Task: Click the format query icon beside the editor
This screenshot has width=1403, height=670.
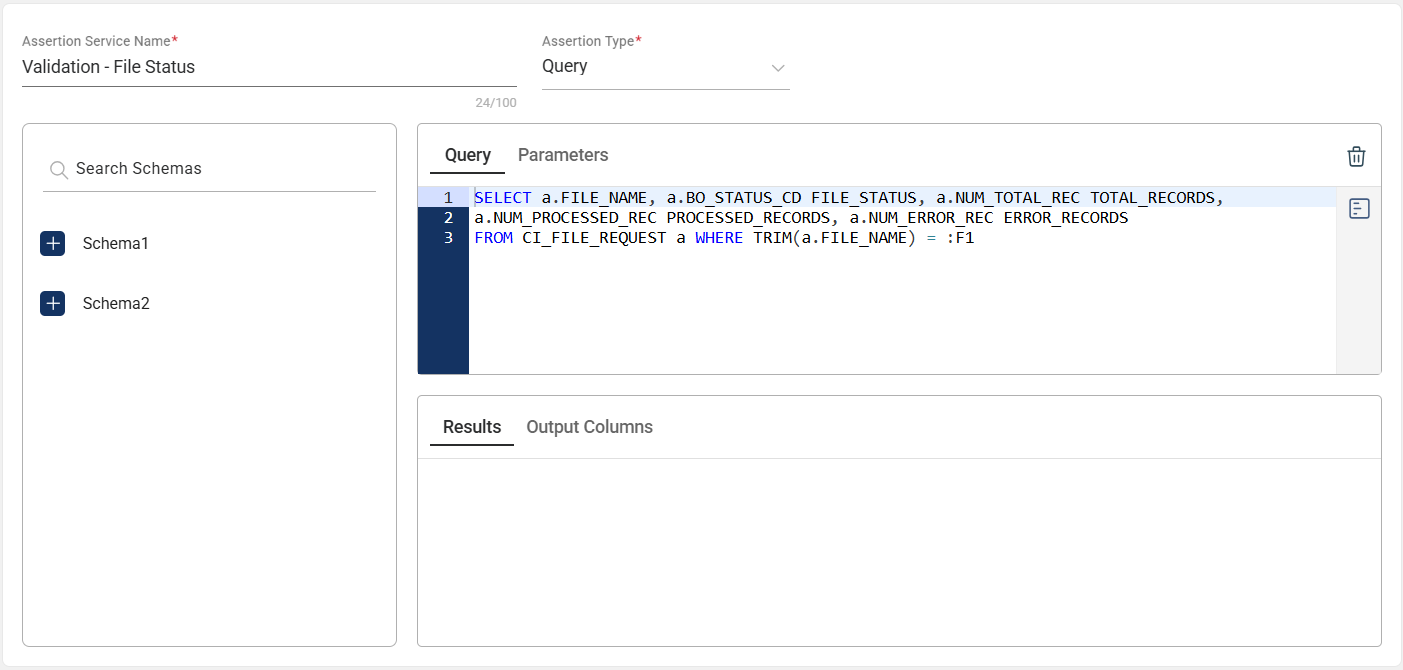Action: tap(1358, 209)
